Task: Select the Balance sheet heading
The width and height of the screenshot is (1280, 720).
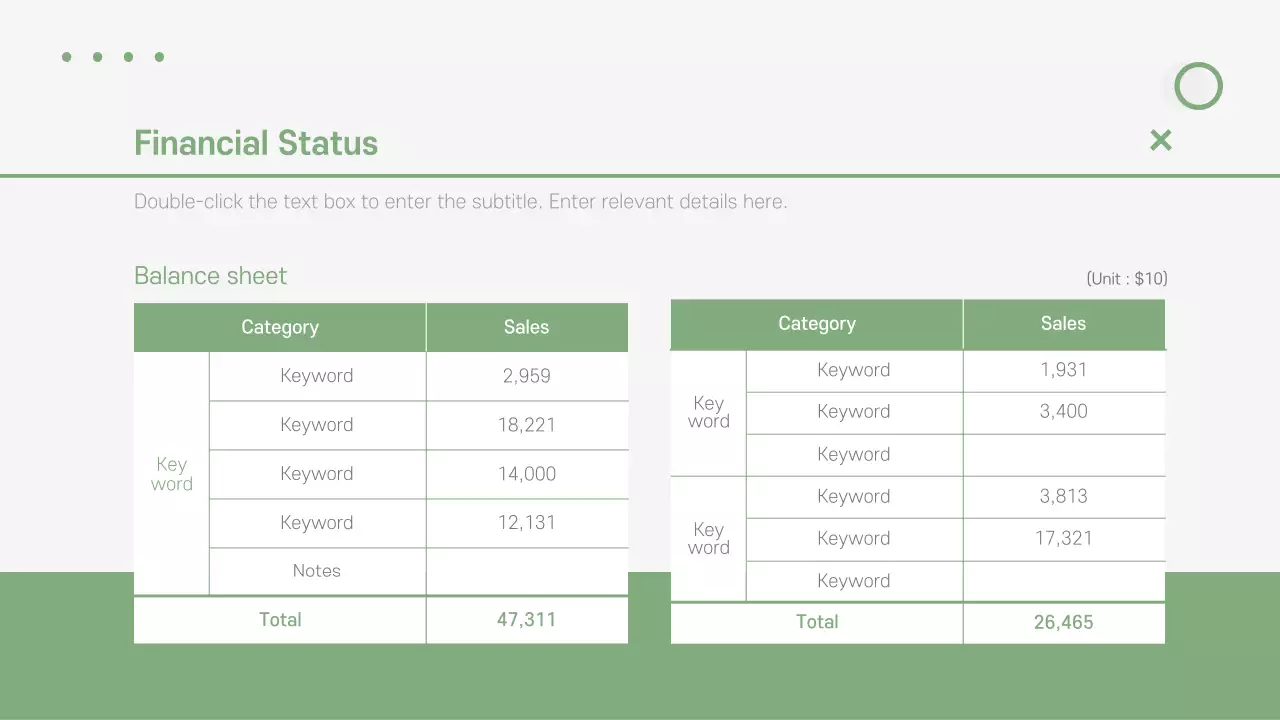Action: pyautogui.click(x=210, y=276)
